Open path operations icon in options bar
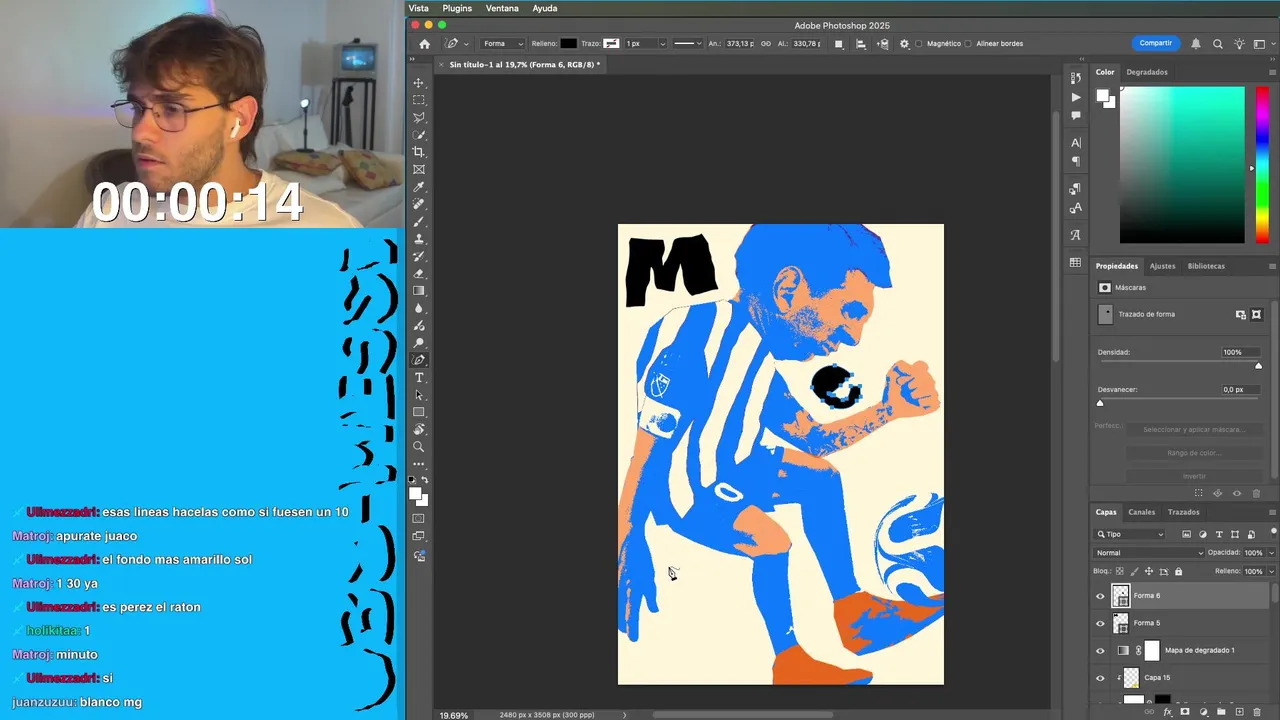This screenshot has height=720, width=1280. tap(839, 44)
